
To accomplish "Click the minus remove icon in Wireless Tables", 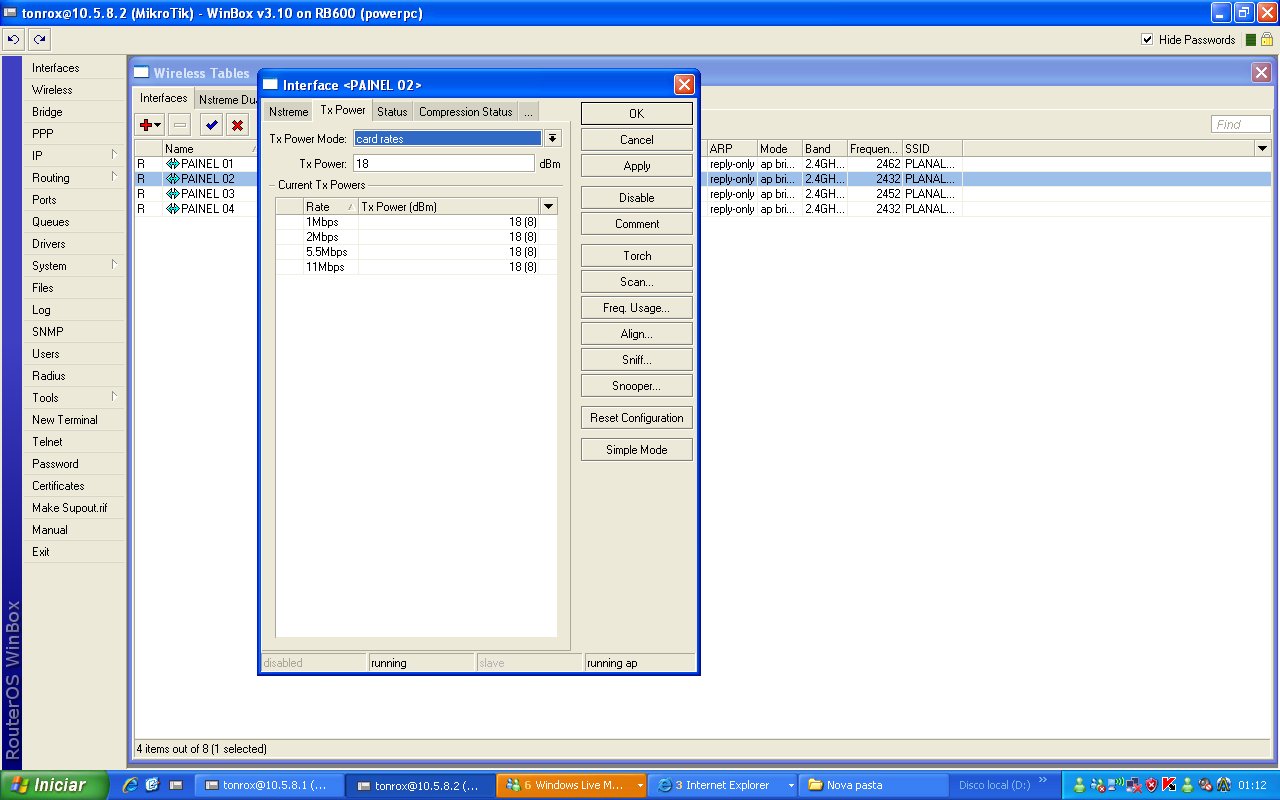I will [180, 125].
